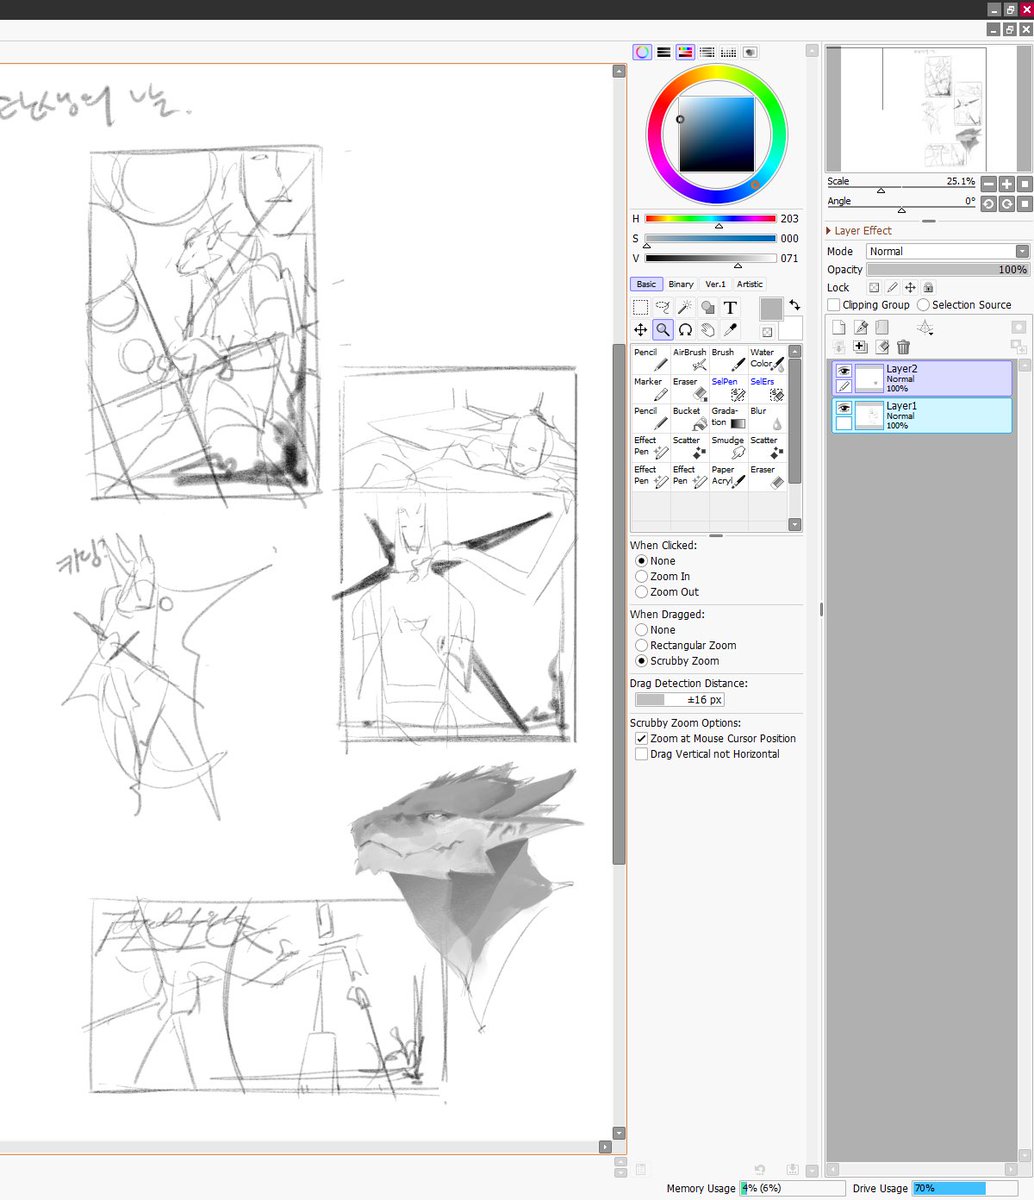Select the Selection Source radio button

click(x=923, y=305)
